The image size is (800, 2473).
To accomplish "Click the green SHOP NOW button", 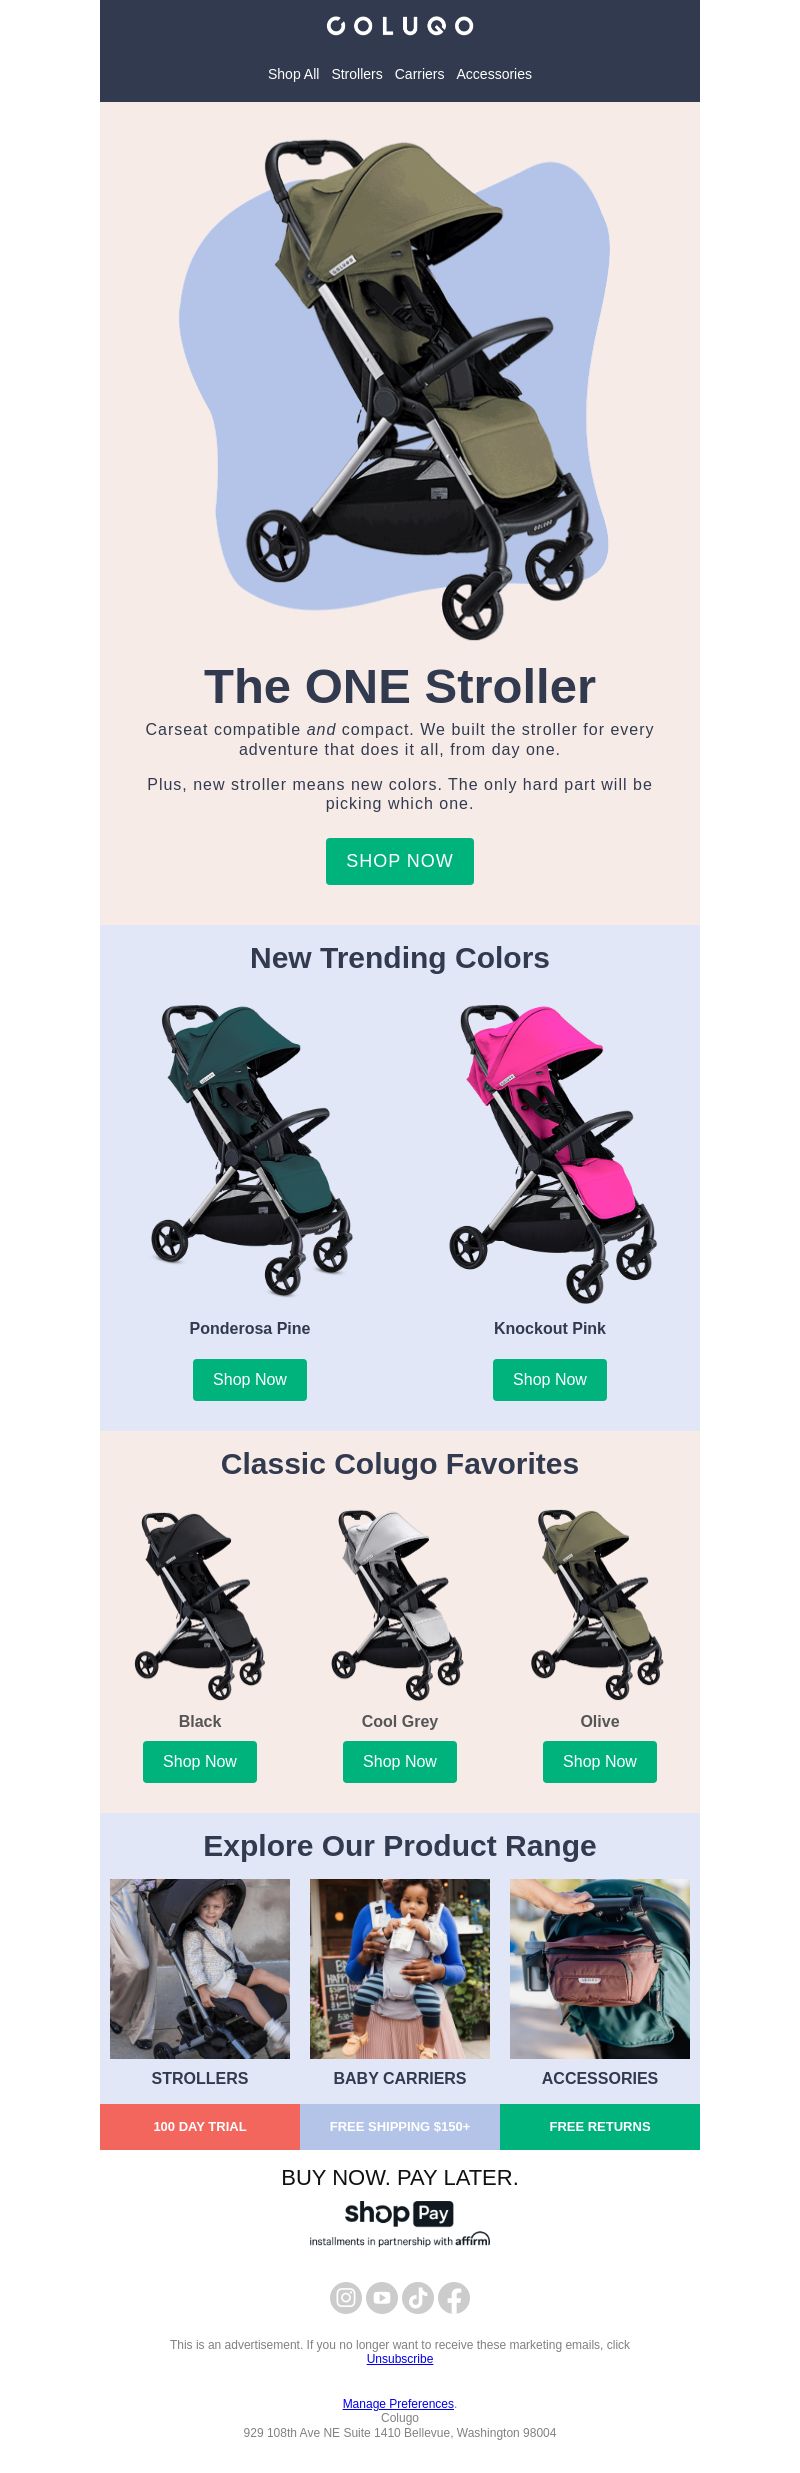I will [x=400, y=861].
